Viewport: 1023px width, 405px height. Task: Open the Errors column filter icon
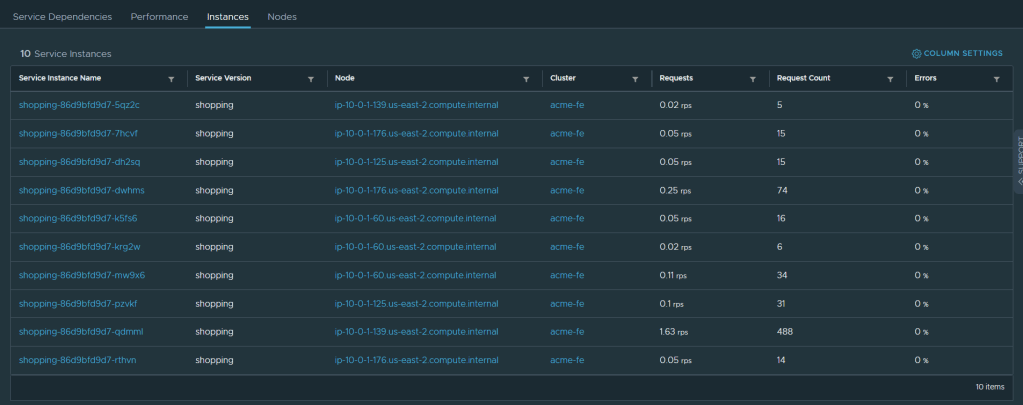click(x=996, y=79)
